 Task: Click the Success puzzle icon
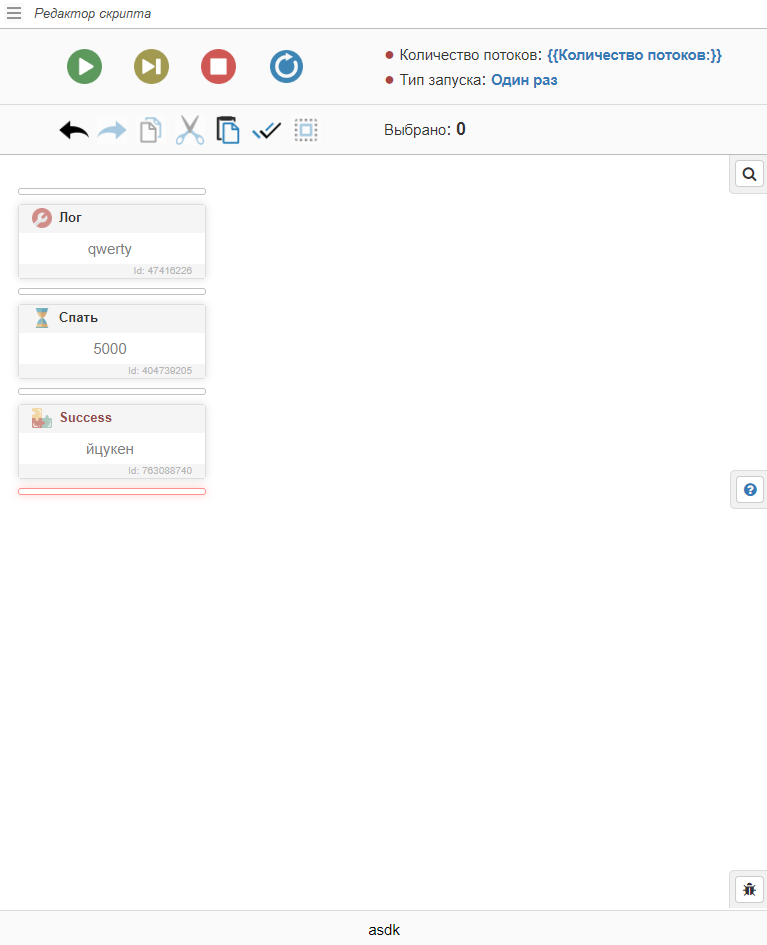[x=42, y=418]
